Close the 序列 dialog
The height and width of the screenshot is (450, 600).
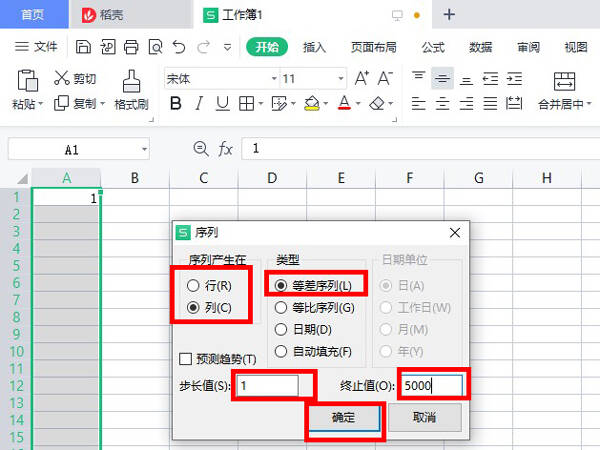coord(455,232)
